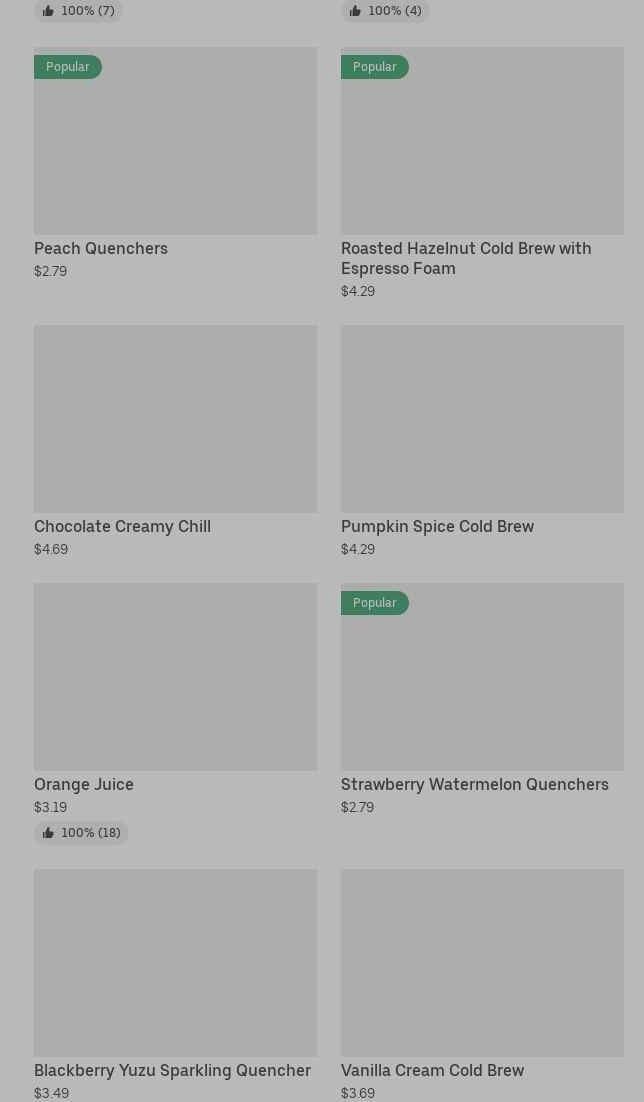This screenshot has width=644, height=1102.
Task: Open Blackberry Yuzu Sparkling Quencher image
Action: pos(175,962)
